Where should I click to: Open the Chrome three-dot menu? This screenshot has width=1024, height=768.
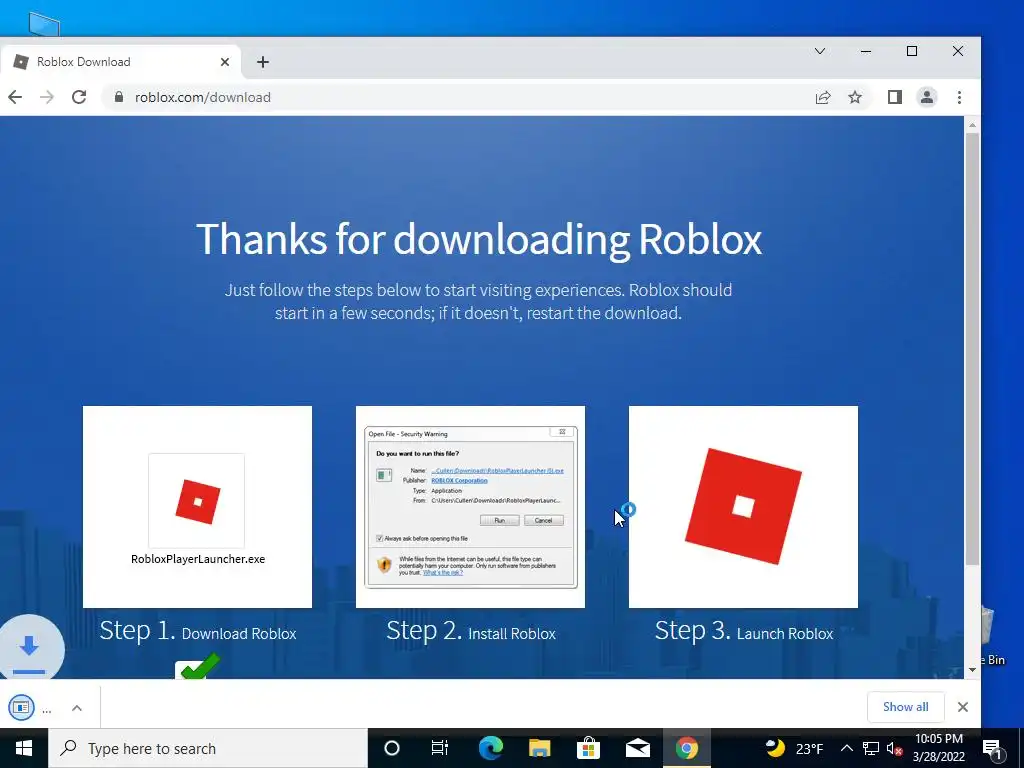(x=959, y=97)
